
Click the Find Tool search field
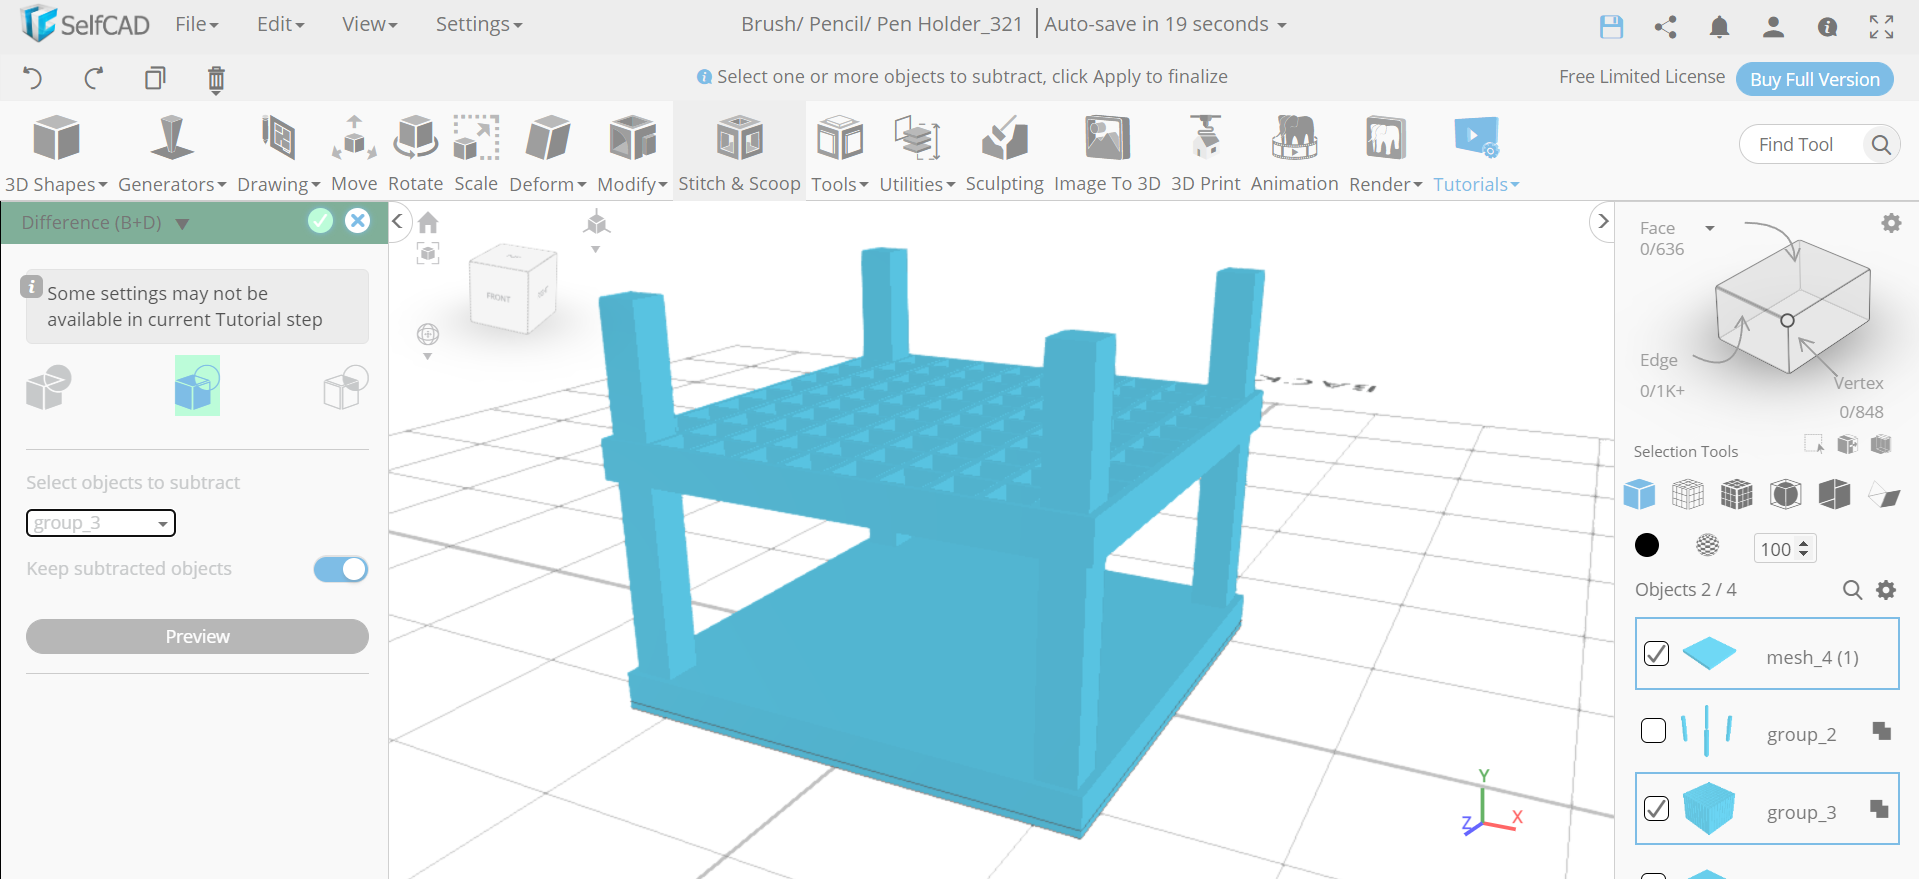(1820, 144)
